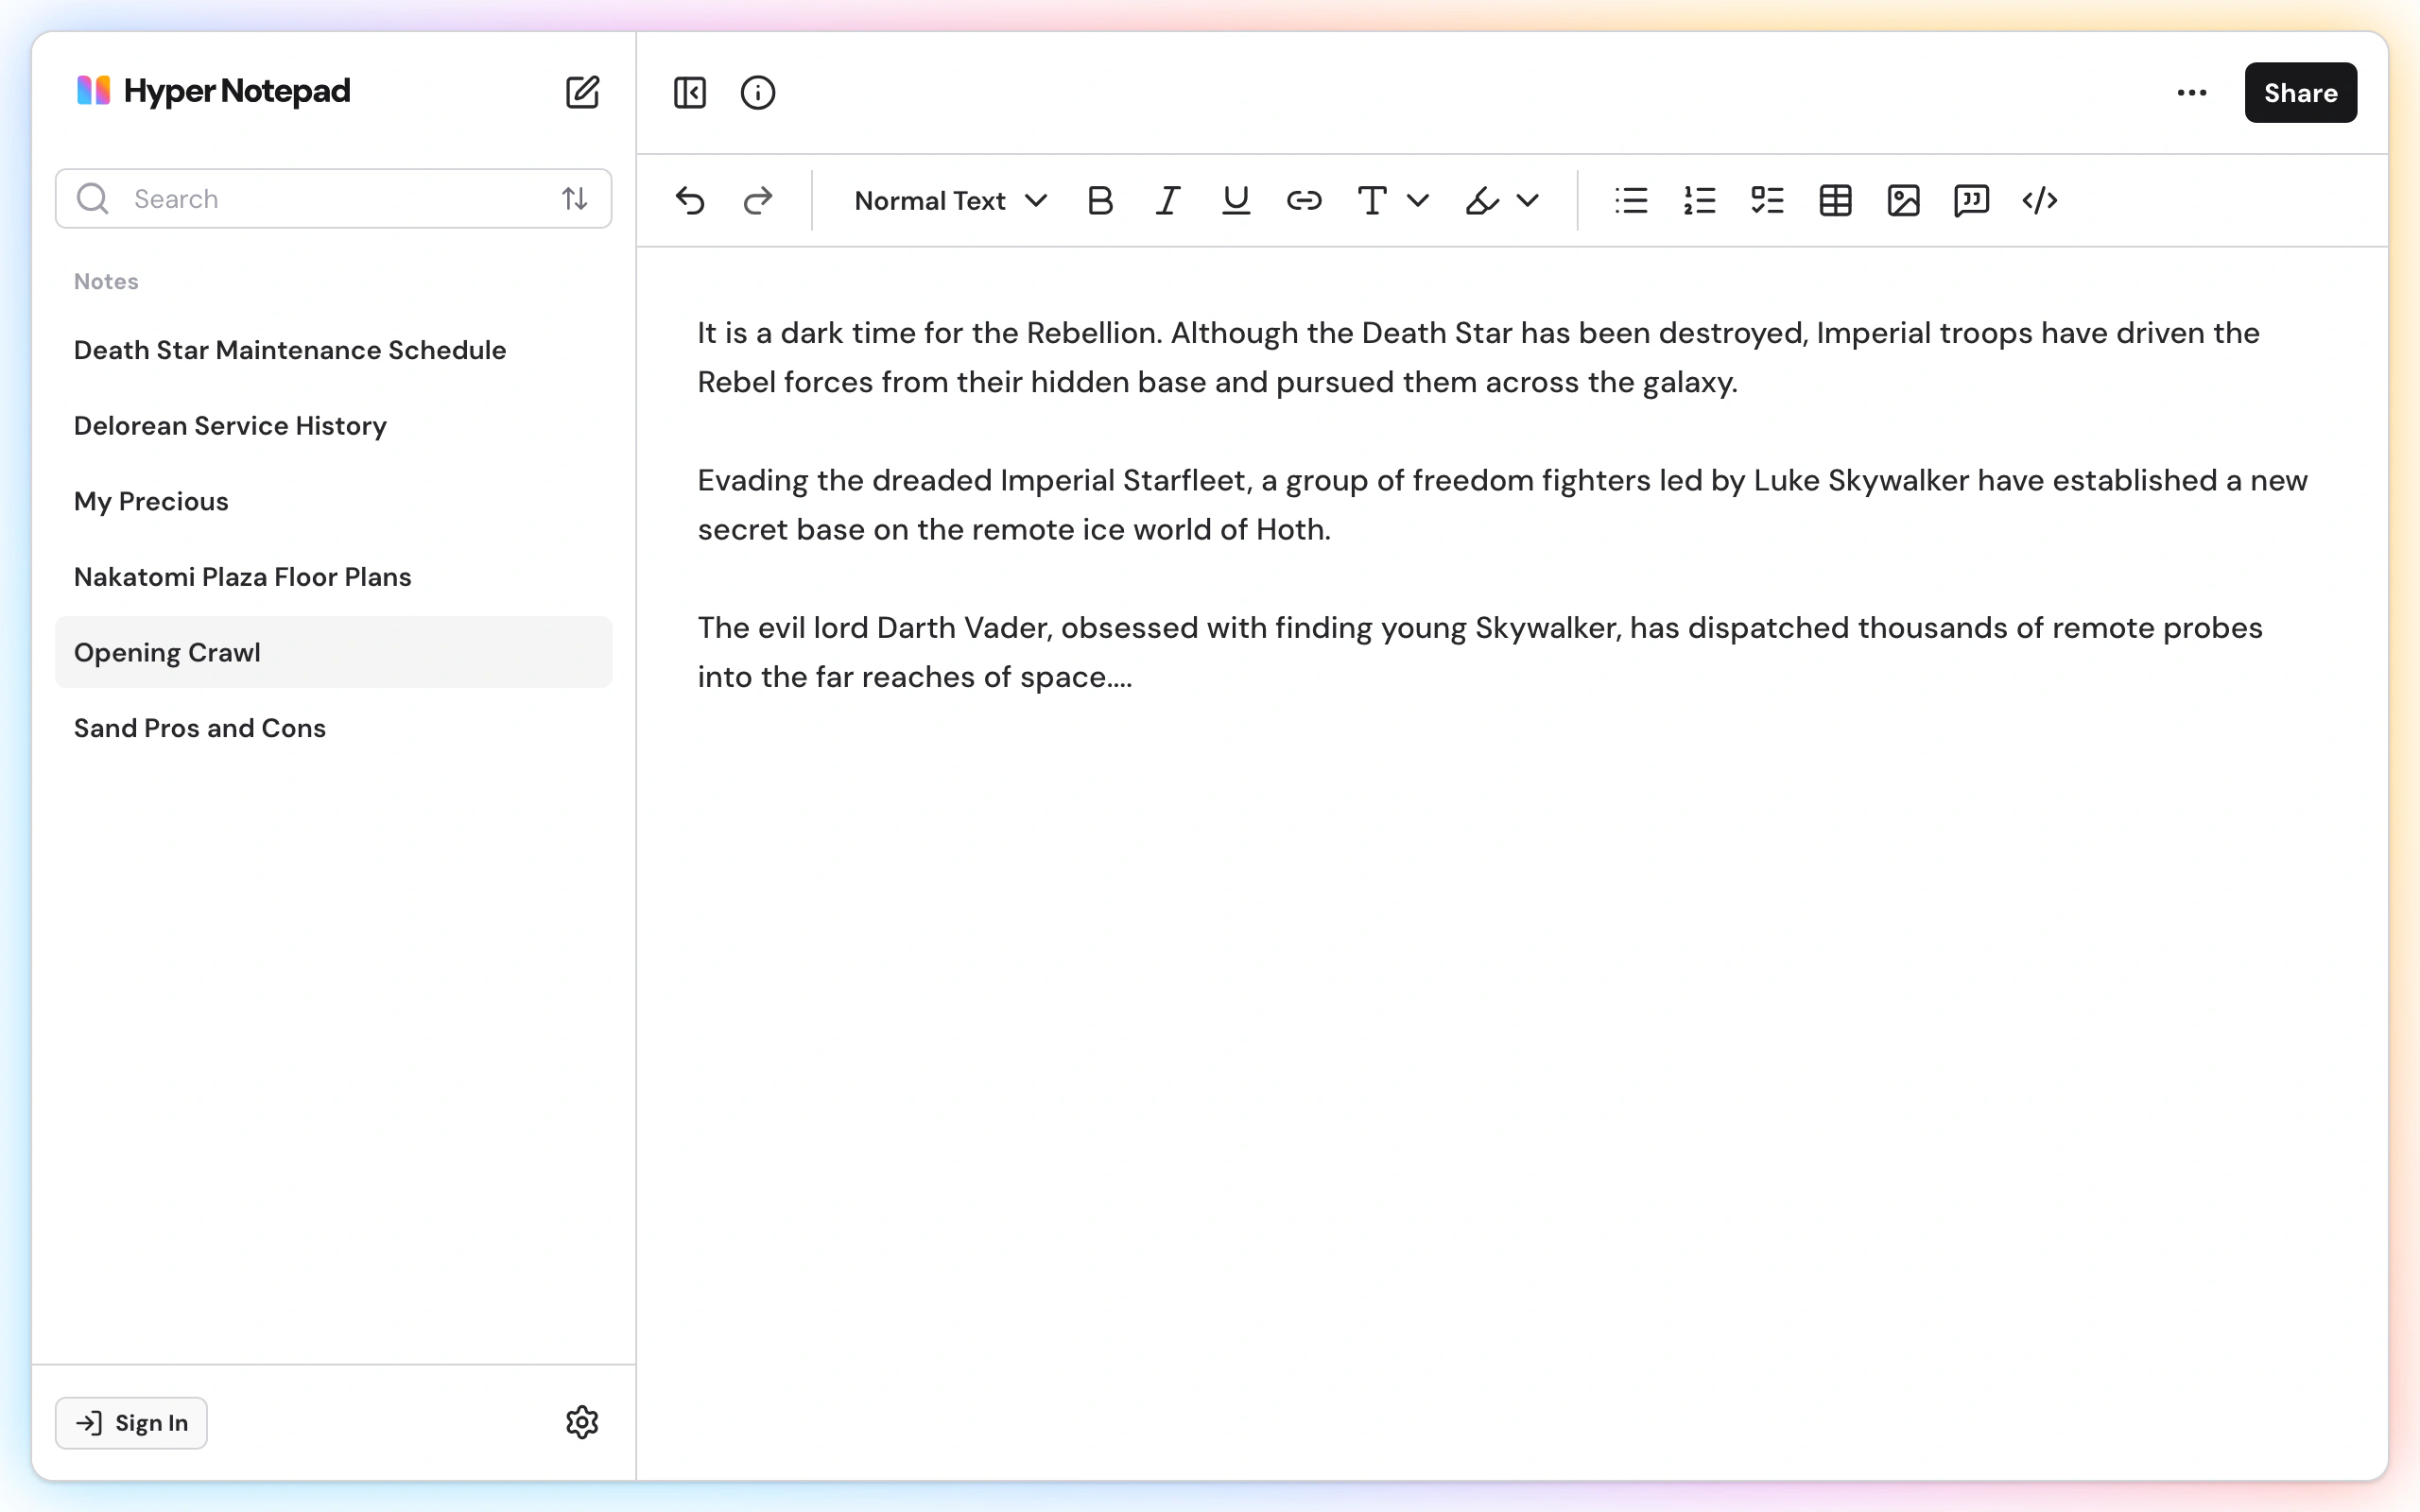Insert a checklist
2420x1512 pixels.
(x=1767, y=200)
